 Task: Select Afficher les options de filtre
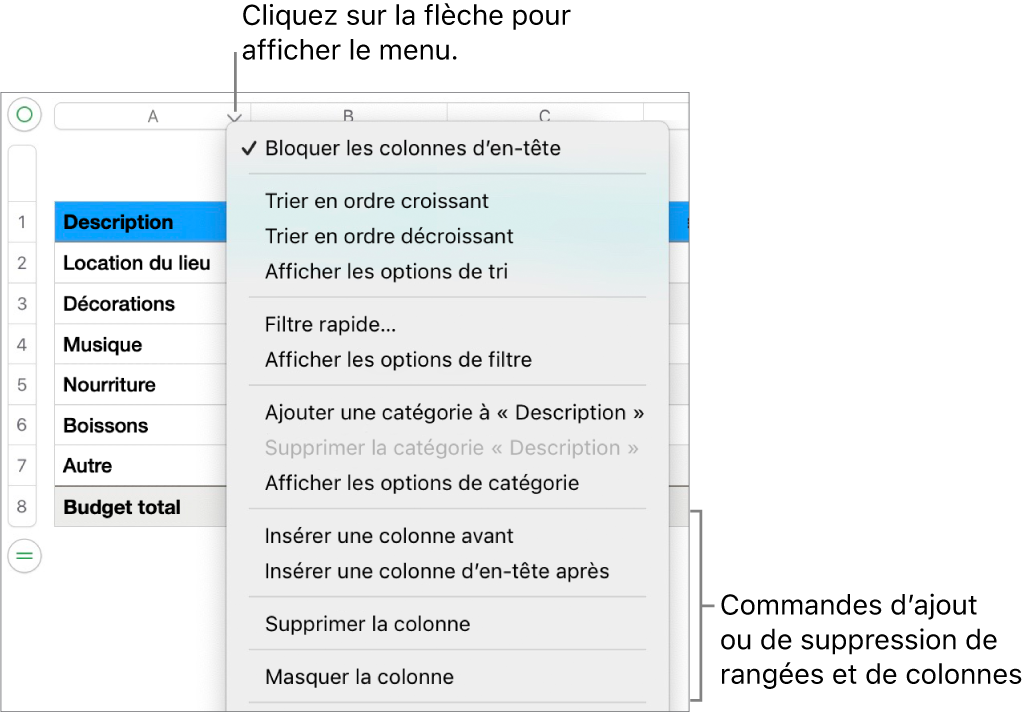tap(398, 360)
